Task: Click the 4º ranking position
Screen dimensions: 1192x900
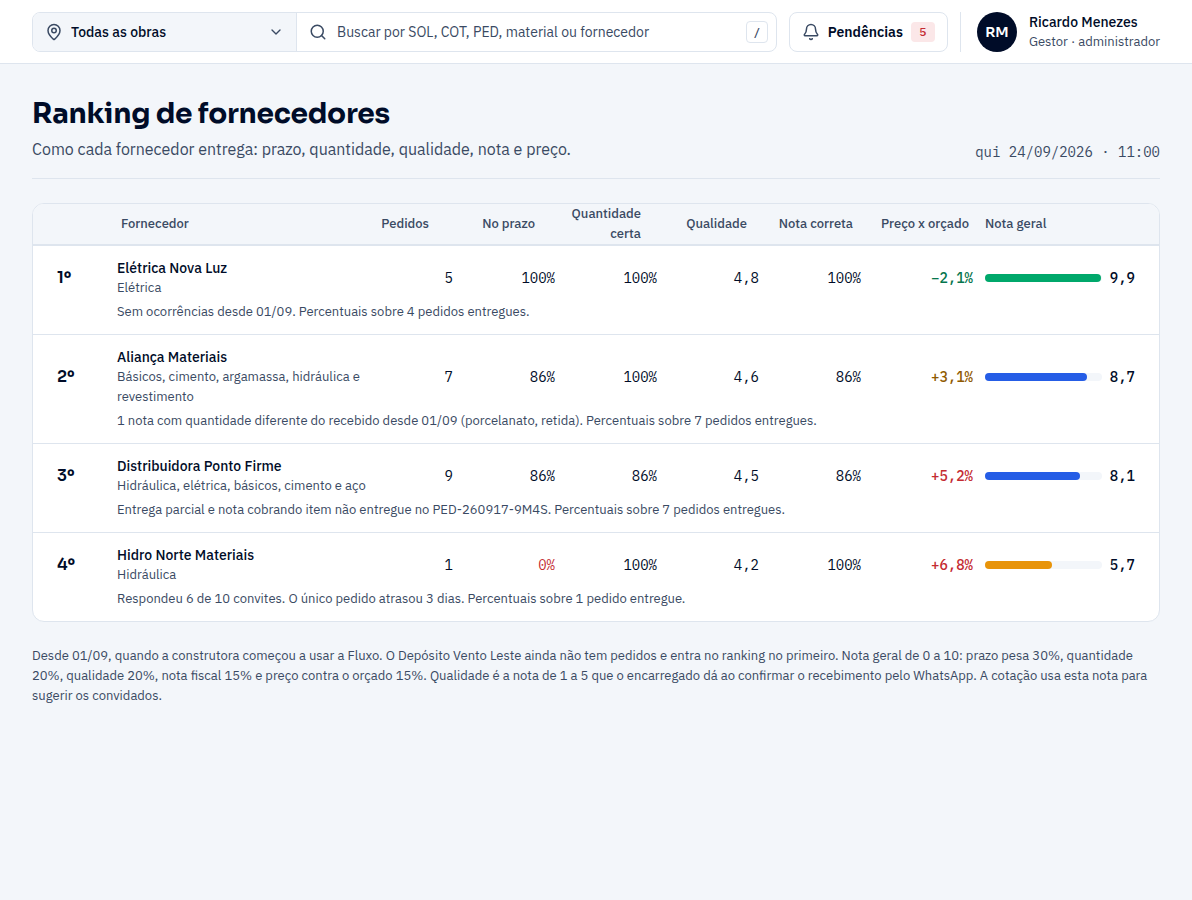Action: pos(66,563)
